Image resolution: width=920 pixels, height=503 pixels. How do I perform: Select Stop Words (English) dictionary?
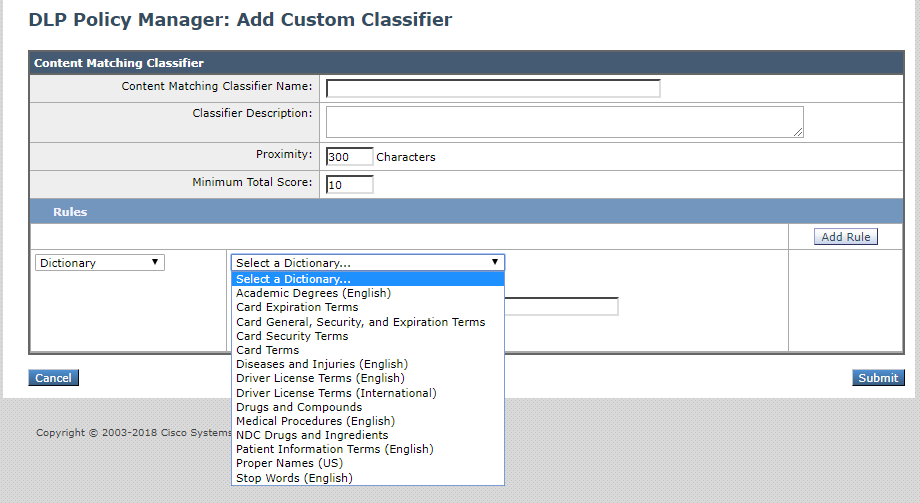tap(368, 478)
